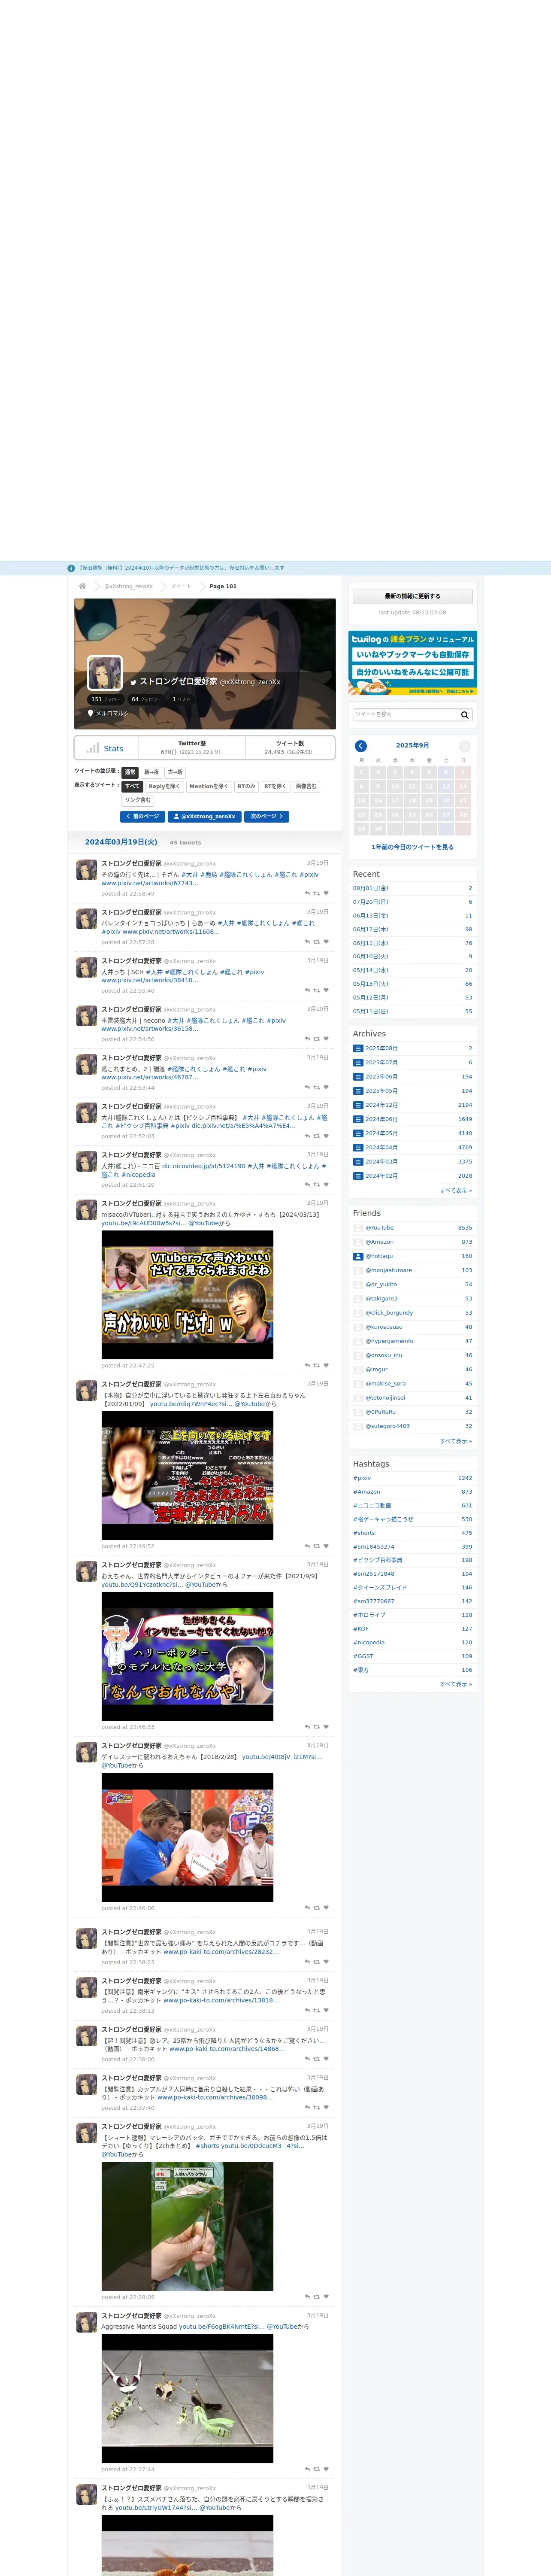Viewport: 551px width, 2576px height.
Task: Like the tweet posted at 22:51:10
Action: tap(326, 1184)
